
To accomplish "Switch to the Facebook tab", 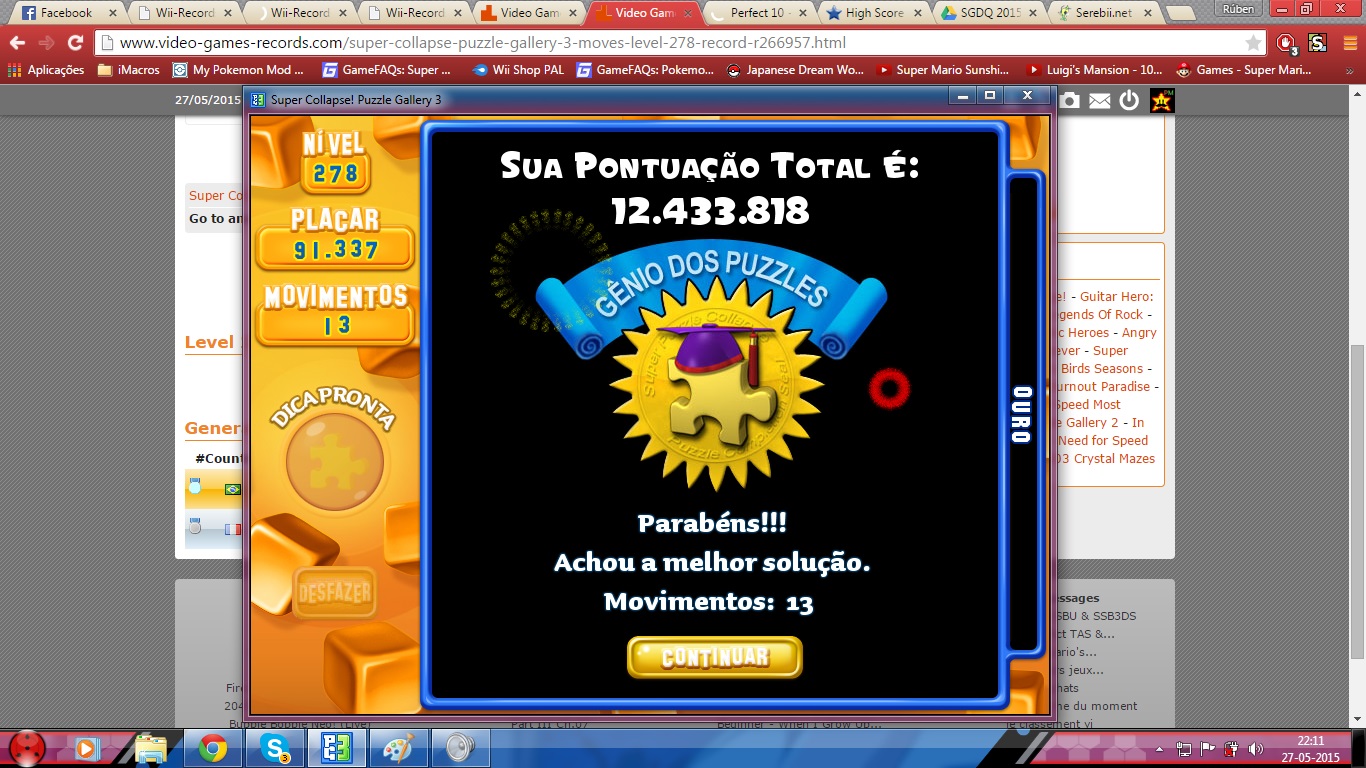I will pos(66,13).
